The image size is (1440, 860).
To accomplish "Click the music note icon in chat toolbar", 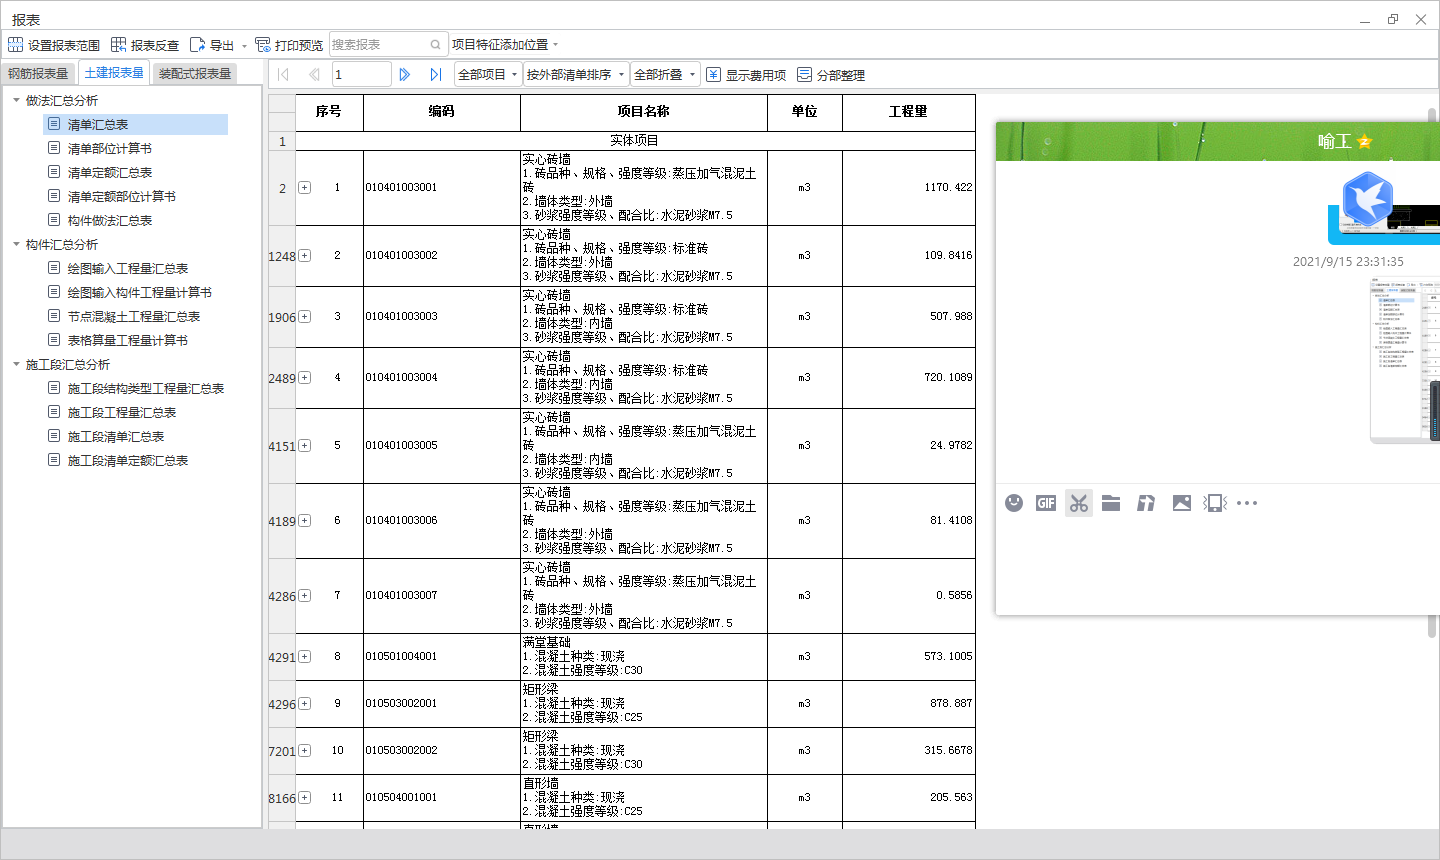I will 1146,503.
